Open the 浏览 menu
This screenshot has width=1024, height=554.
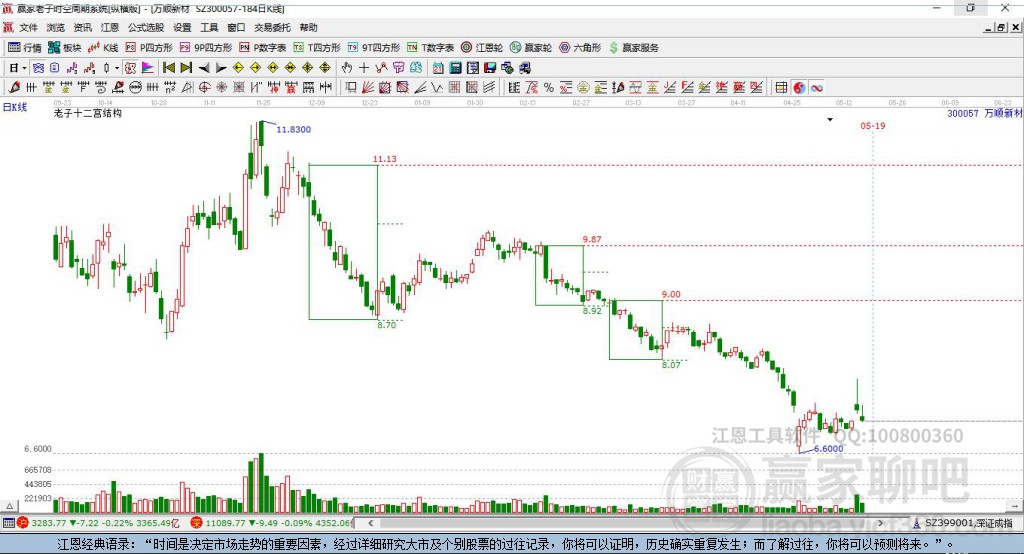point(56,27)
